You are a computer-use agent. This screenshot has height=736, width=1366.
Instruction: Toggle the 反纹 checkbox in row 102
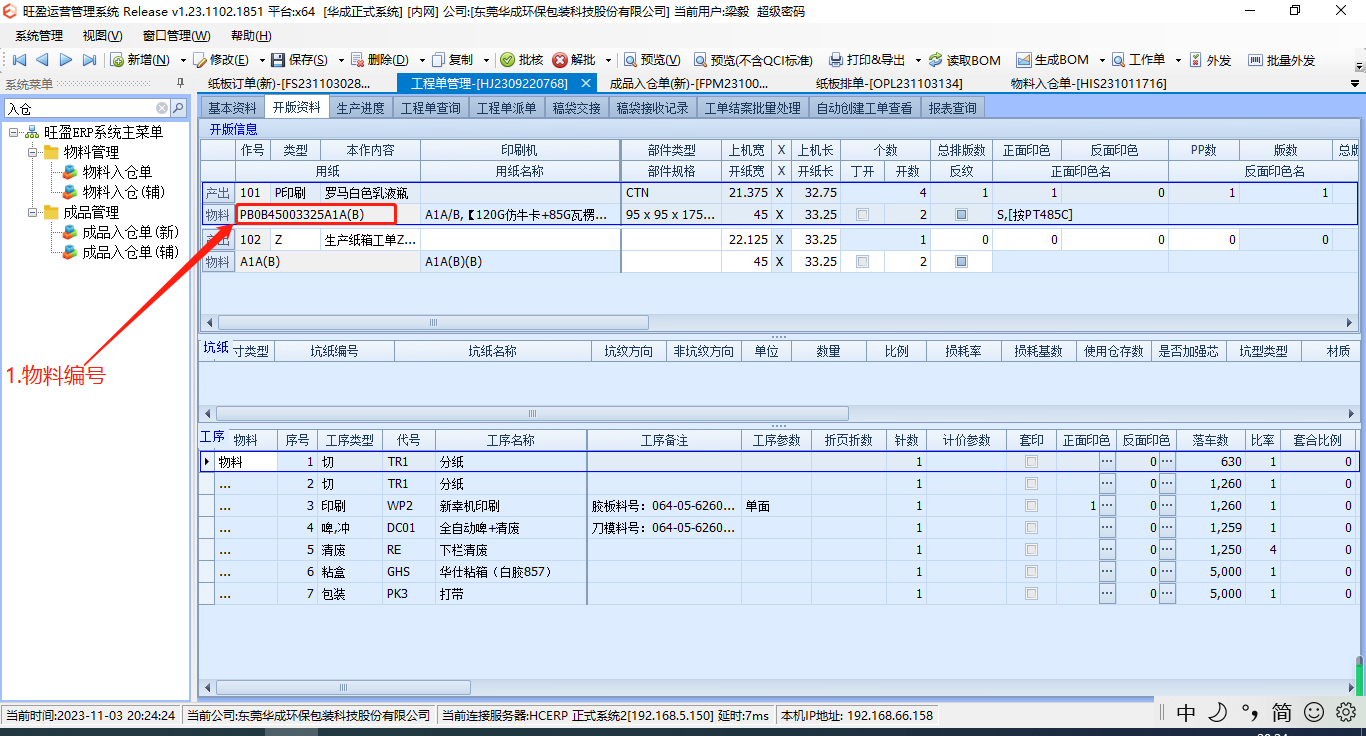(961, 261)
